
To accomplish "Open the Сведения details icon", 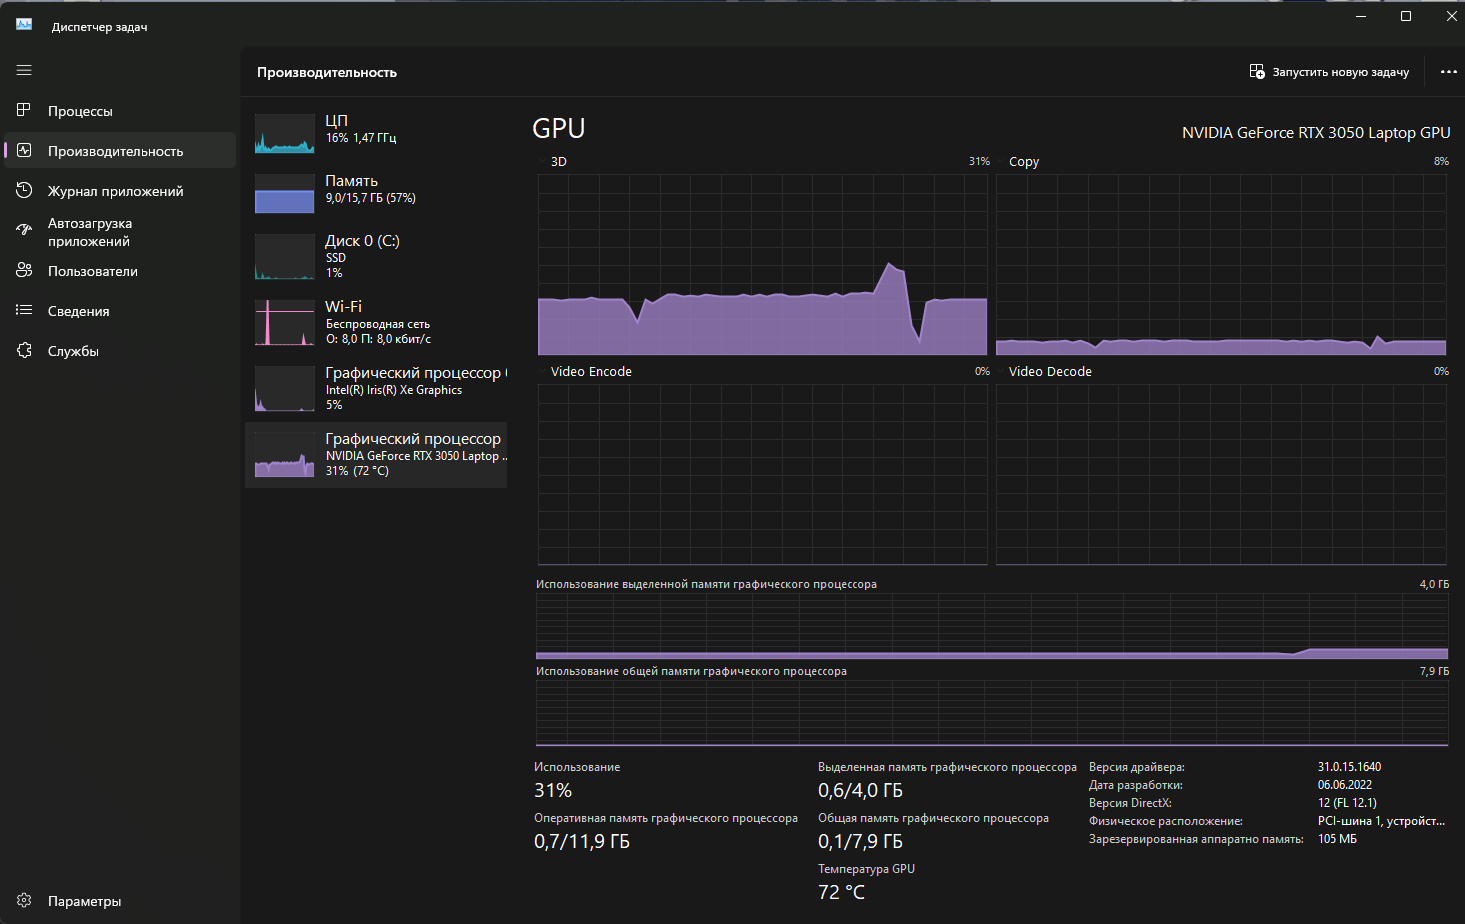I will pos(24,310).
